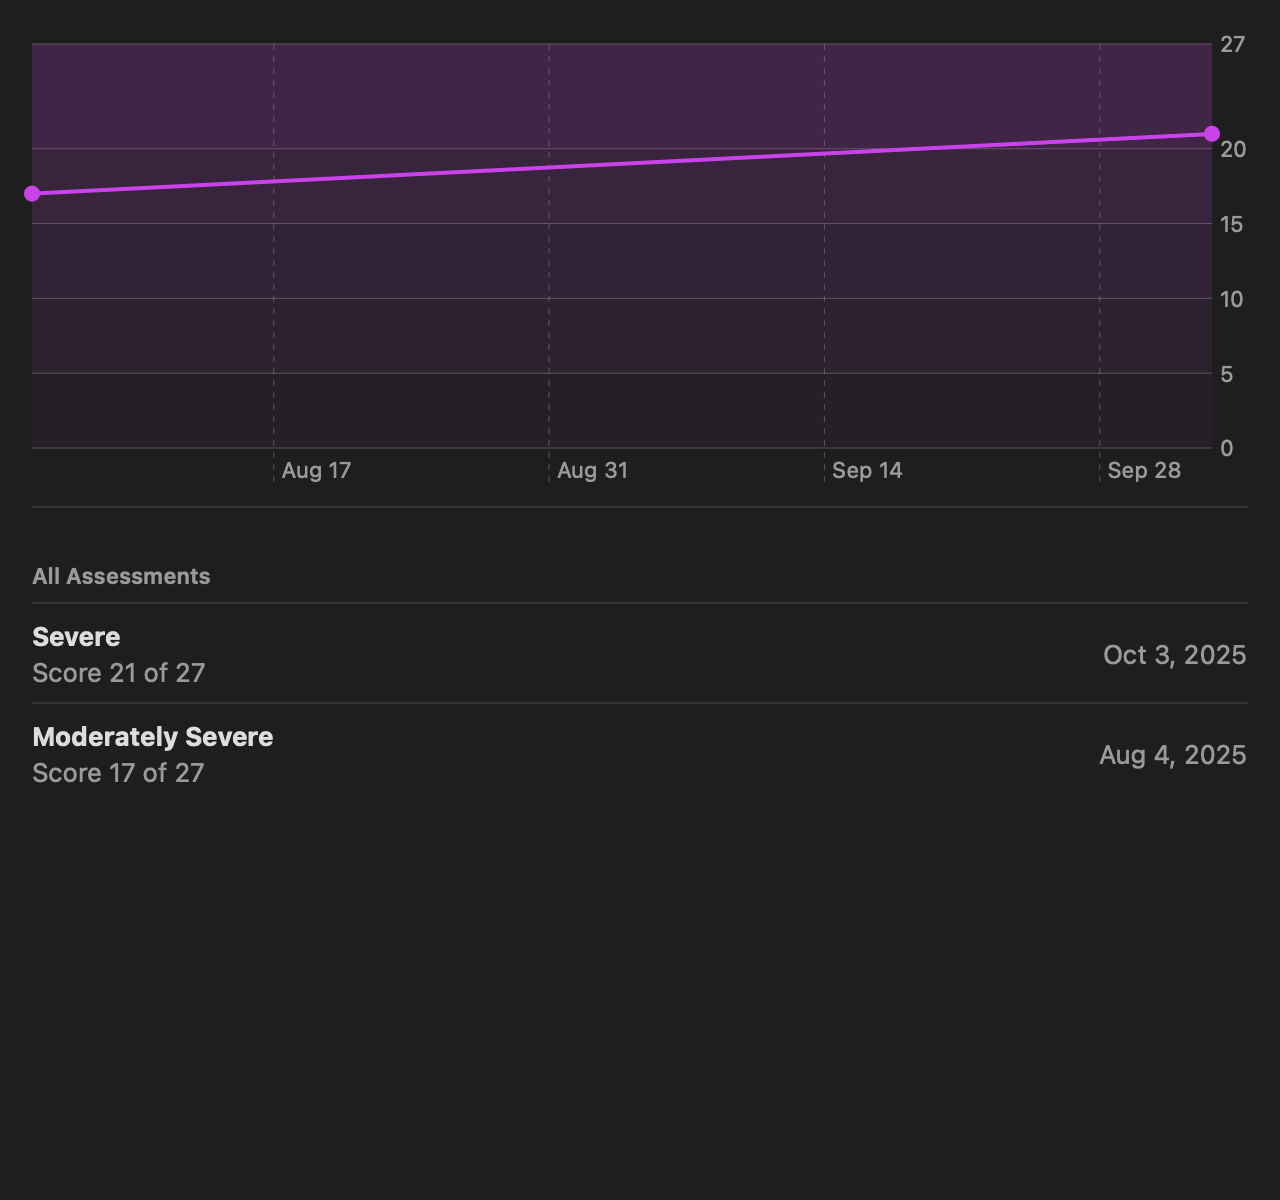Open the Severe assessment row
This screenshot has width=1280, height=1200.
(640, 654)
